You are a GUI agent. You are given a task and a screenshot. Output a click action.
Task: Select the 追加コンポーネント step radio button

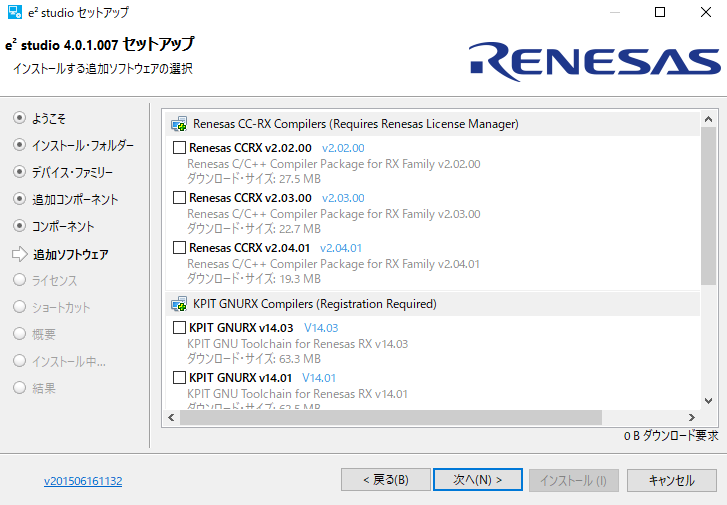coord(19,199)
